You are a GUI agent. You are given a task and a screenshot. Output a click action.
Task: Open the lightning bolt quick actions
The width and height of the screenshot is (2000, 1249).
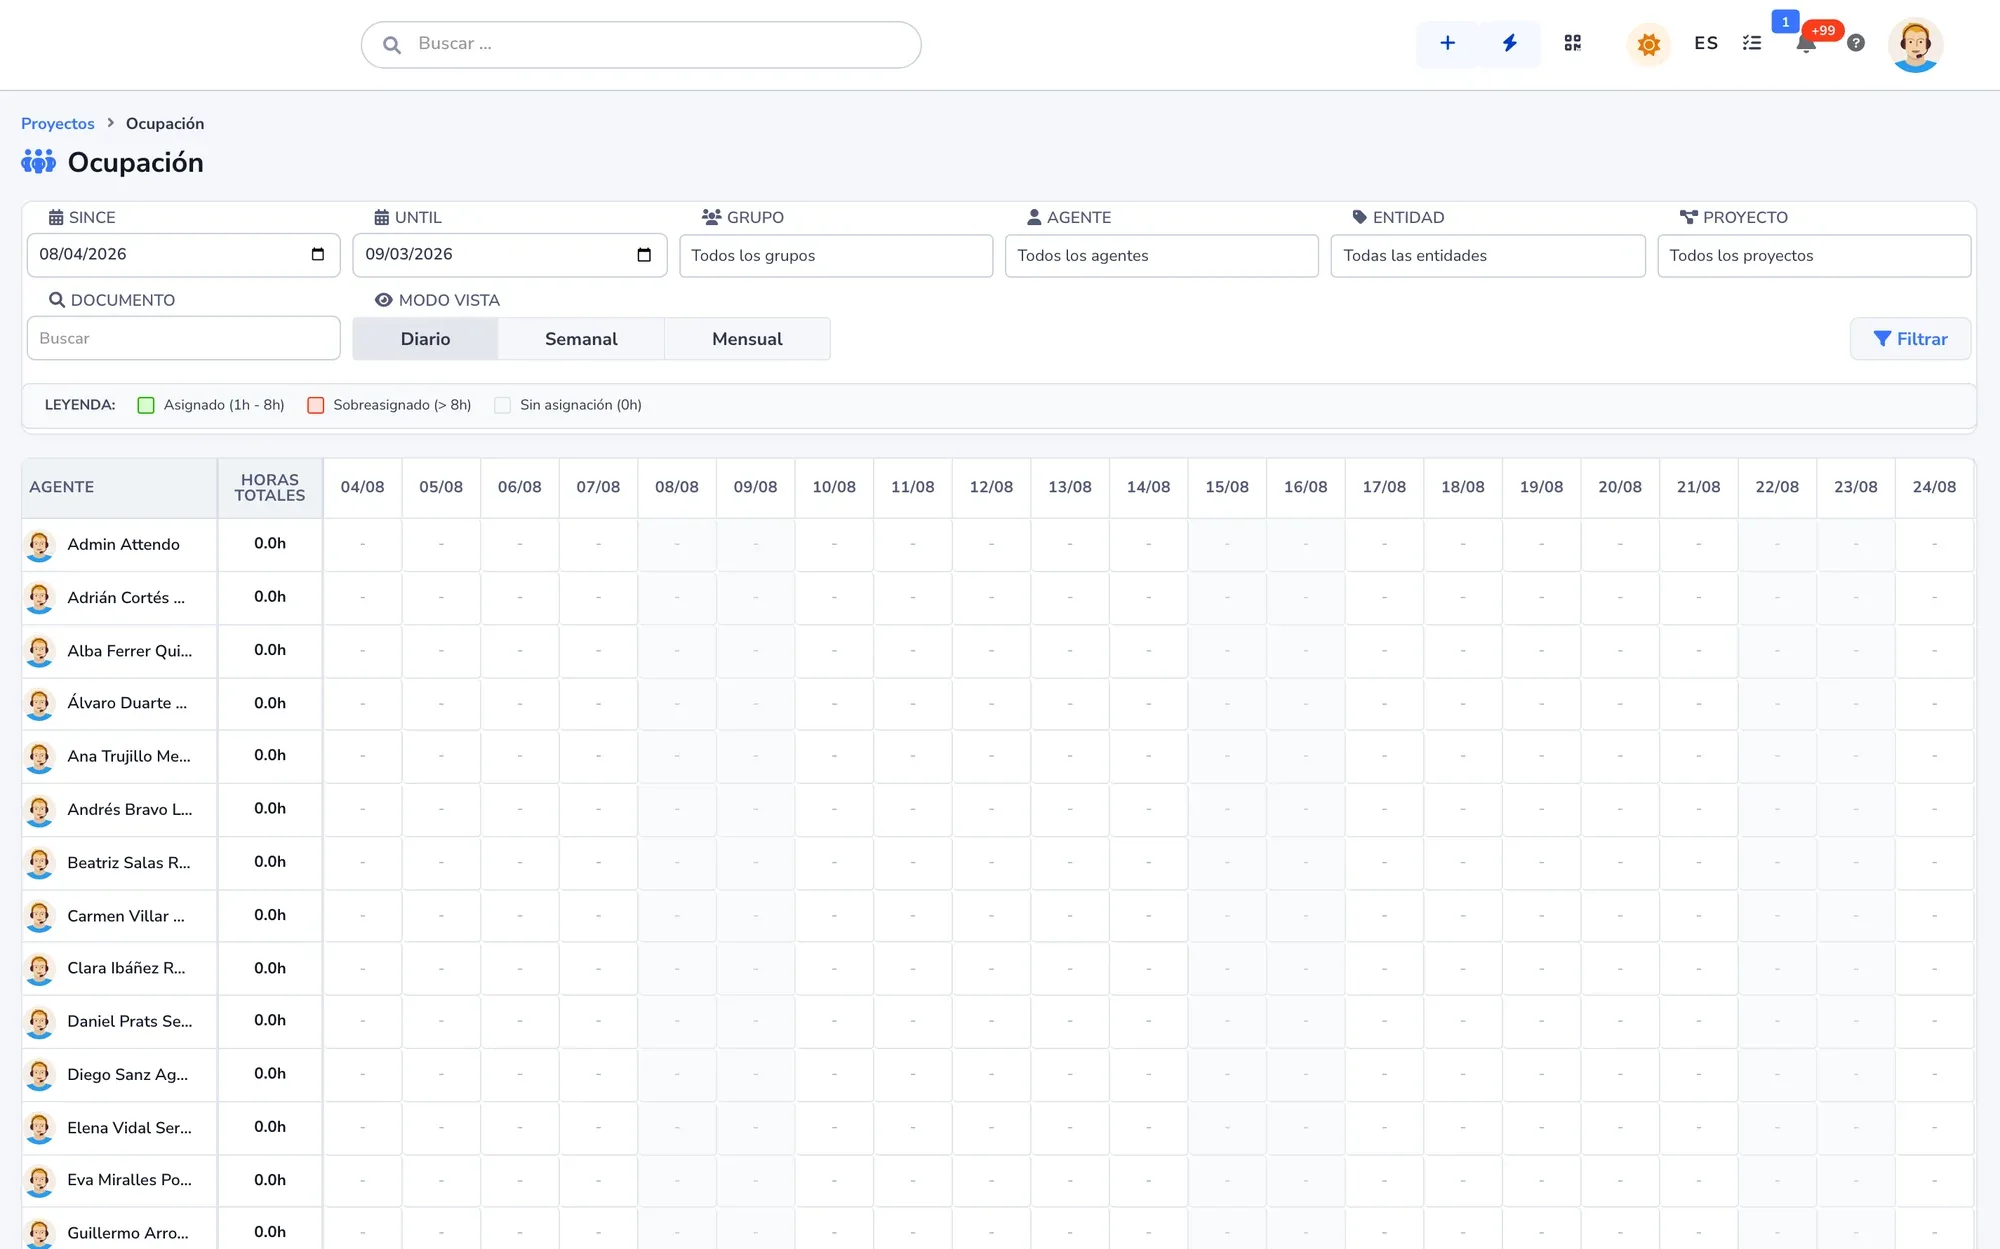point(1509,43)
